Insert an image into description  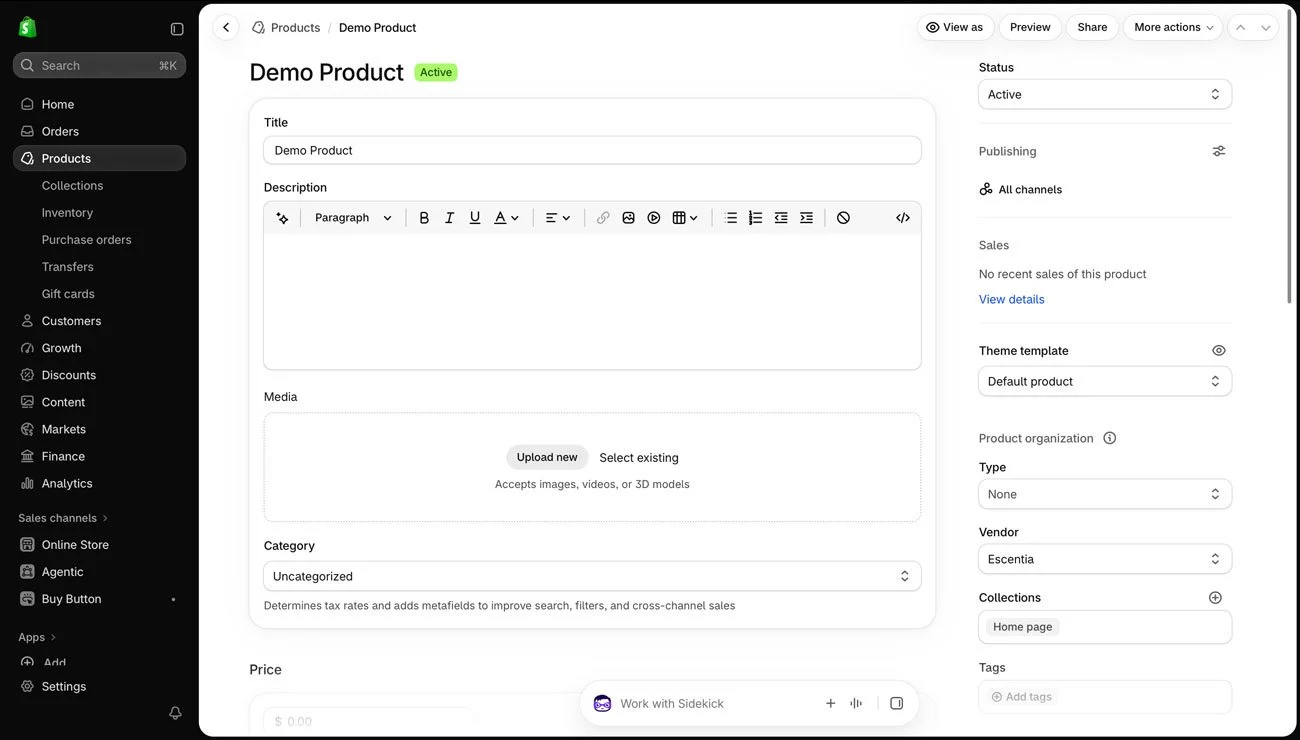(628, 218)
